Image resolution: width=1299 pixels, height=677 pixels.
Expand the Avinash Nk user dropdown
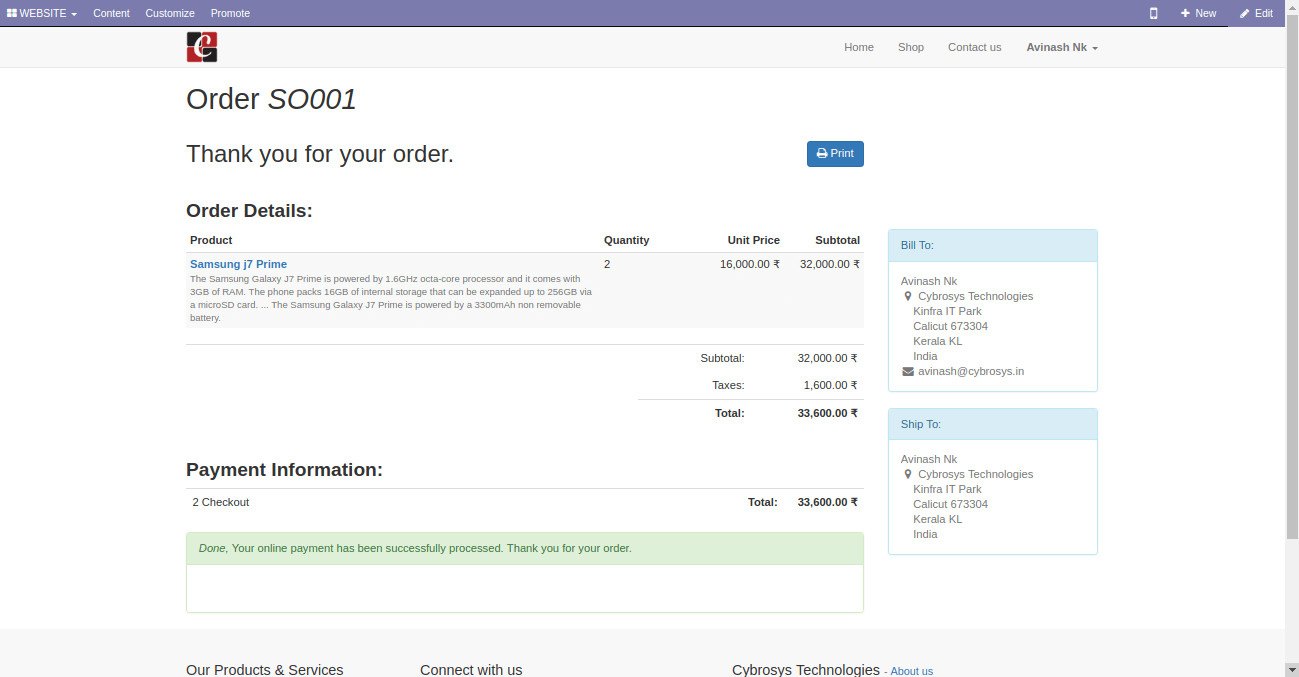pyautogui.click(x=1062, y=47)
